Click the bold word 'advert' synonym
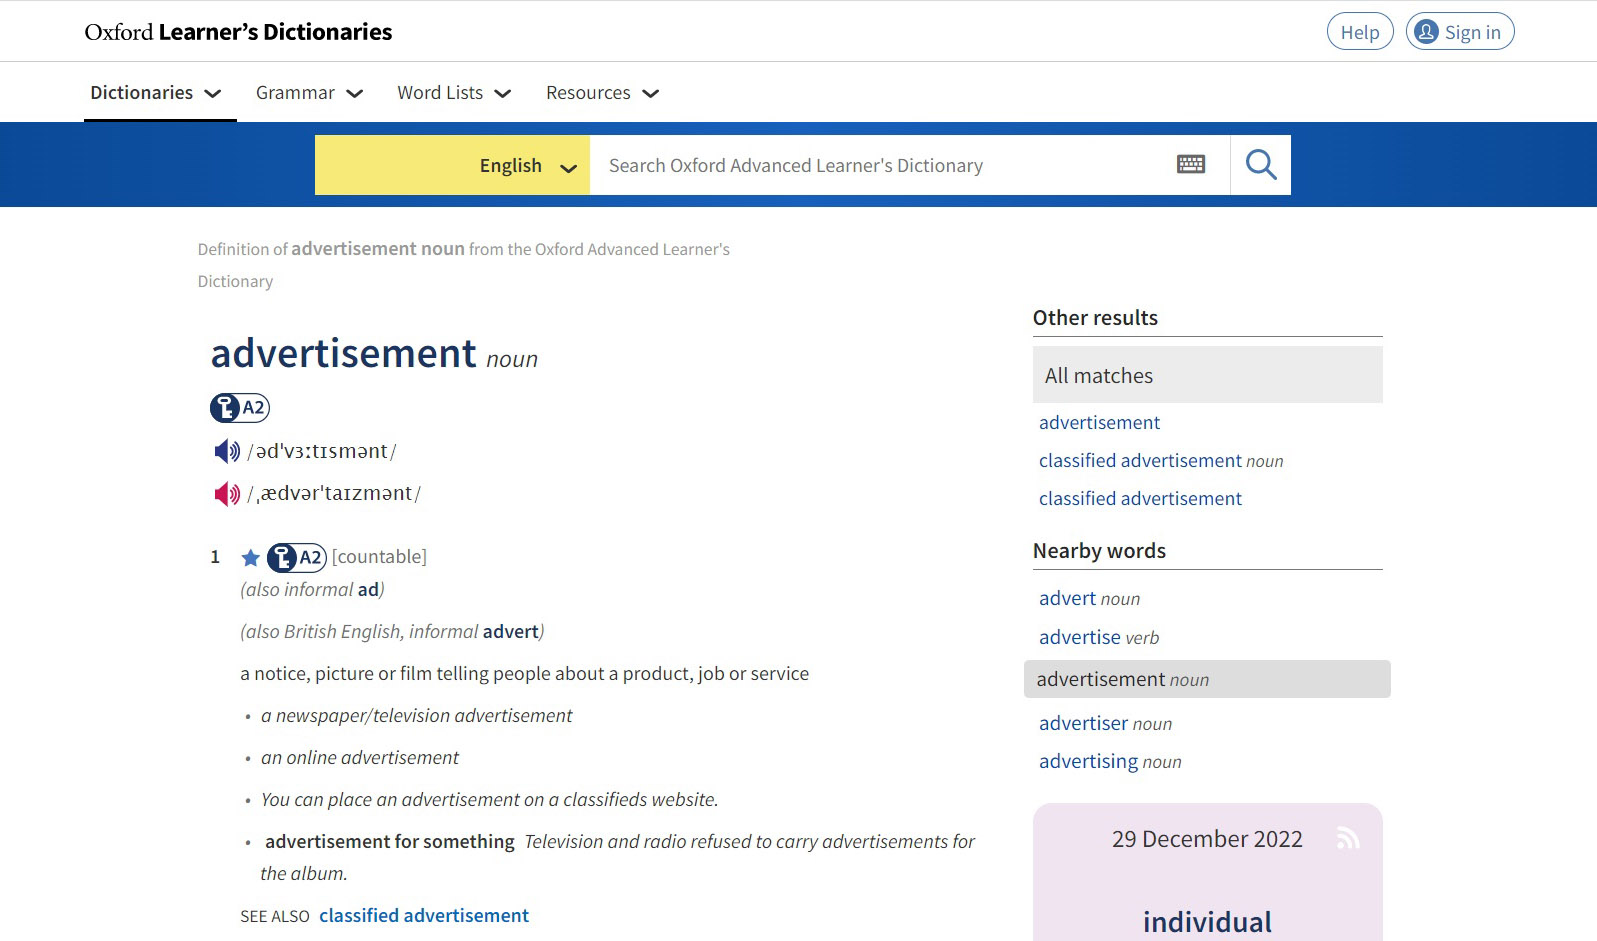Screen dimensions: 1597x941 pos(511,632)
